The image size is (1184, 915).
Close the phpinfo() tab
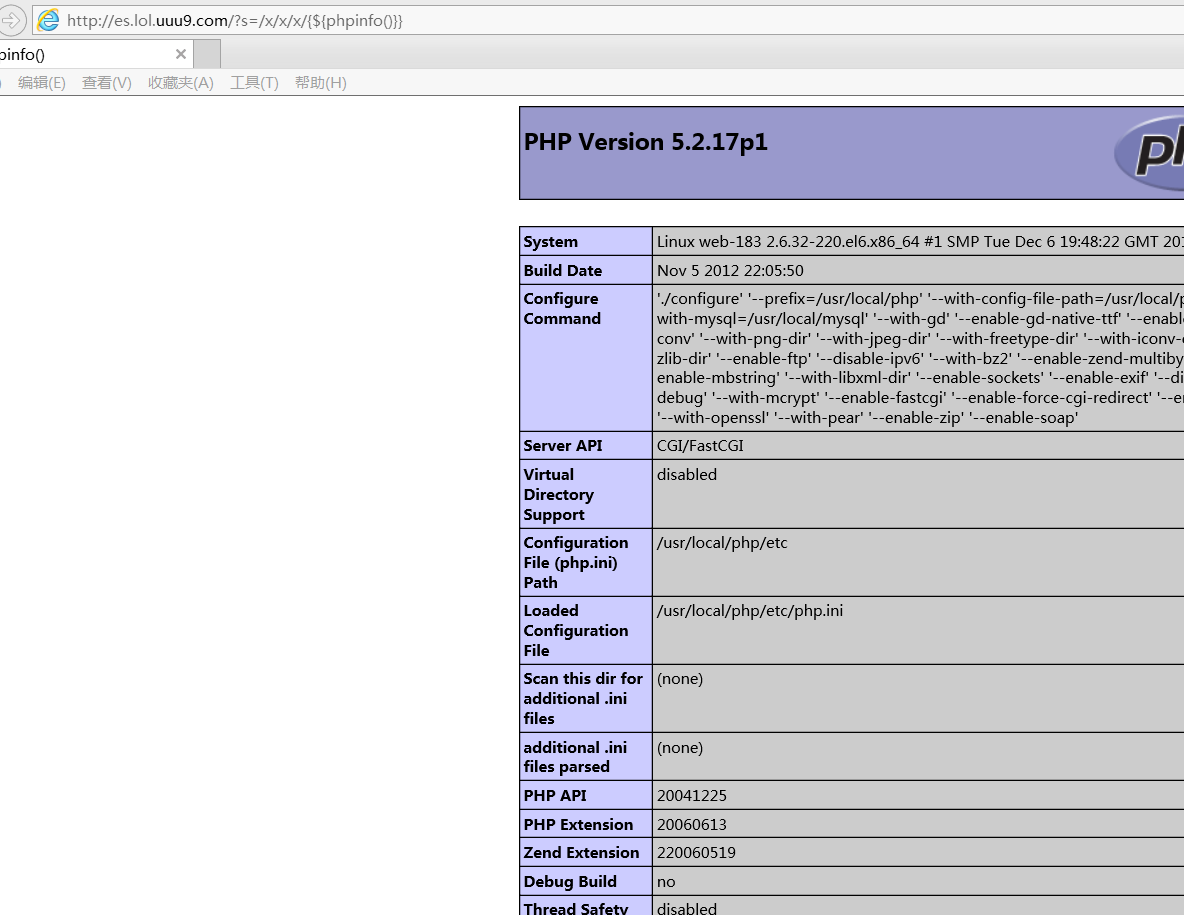[x=180, y=54]
